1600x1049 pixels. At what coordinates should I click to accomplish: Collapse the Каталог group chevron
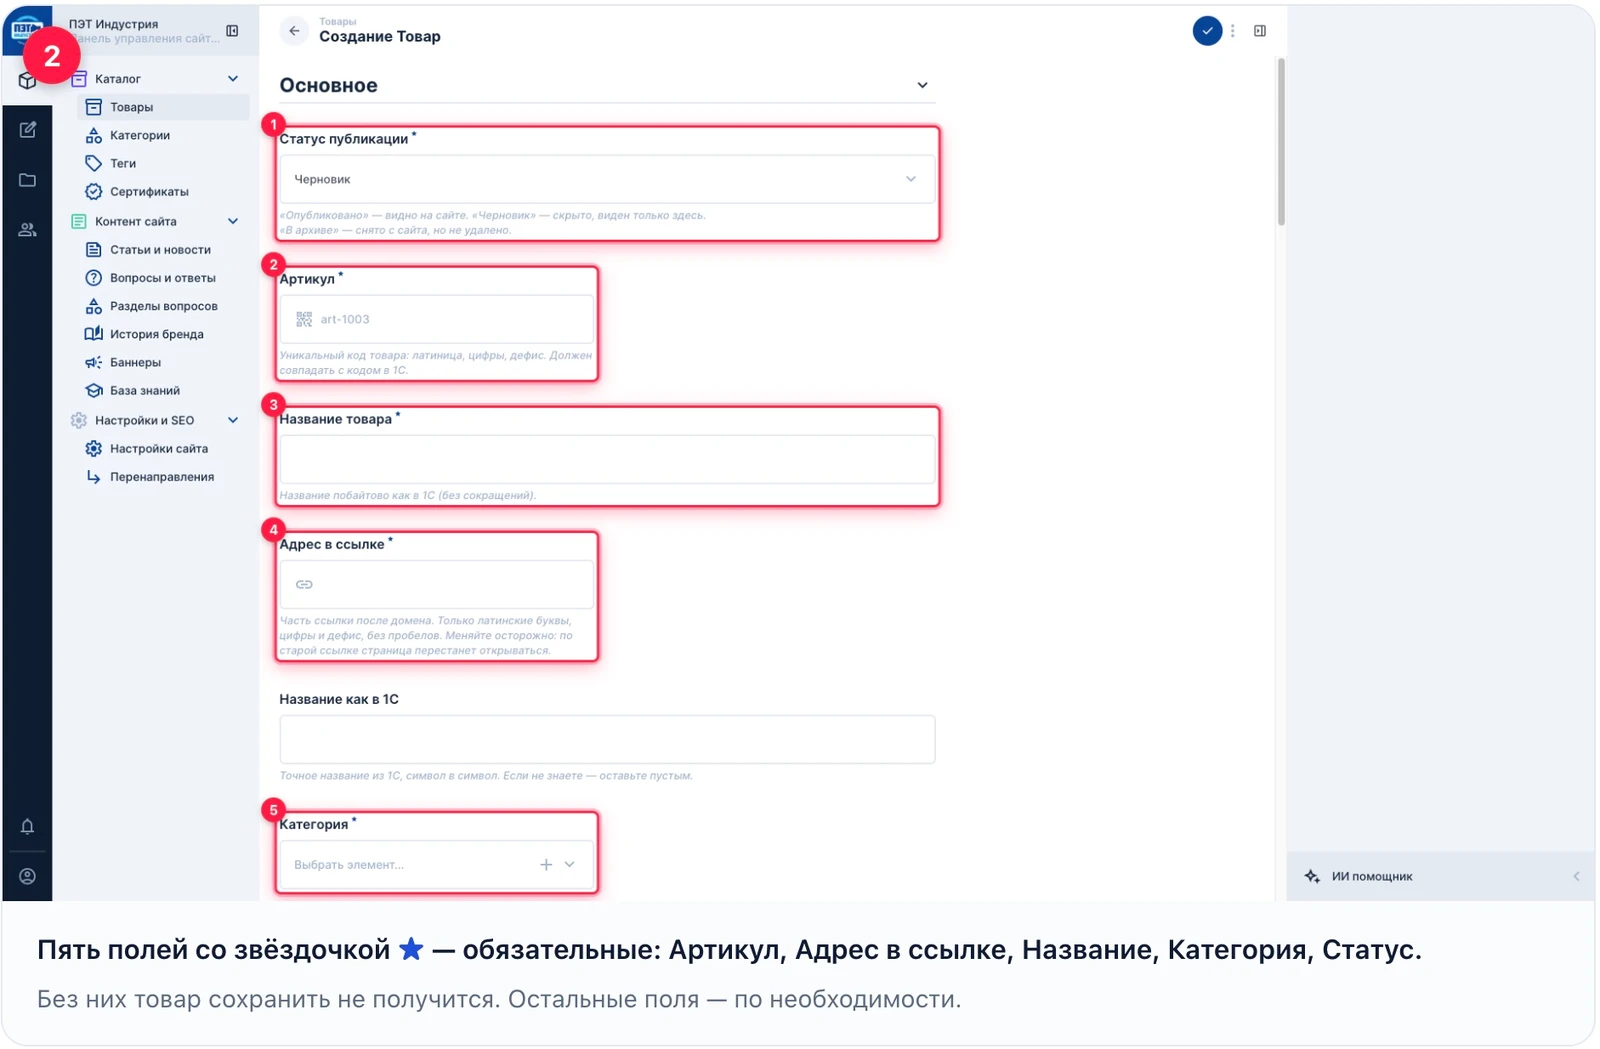click(233, 79)
